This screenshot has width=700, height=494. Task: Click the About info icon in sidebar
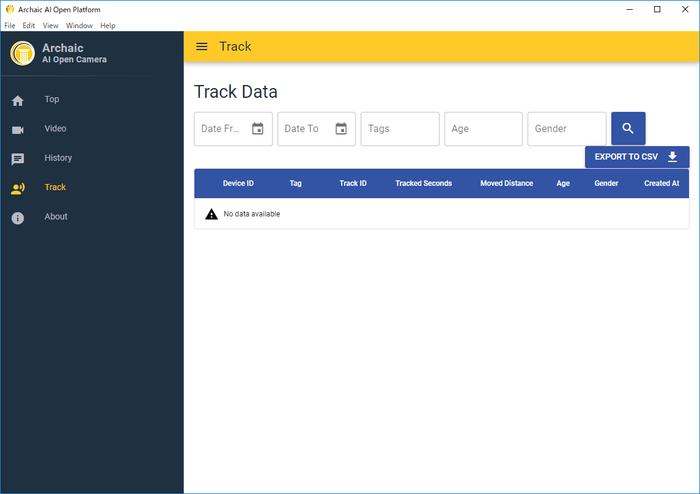(18, 217)
